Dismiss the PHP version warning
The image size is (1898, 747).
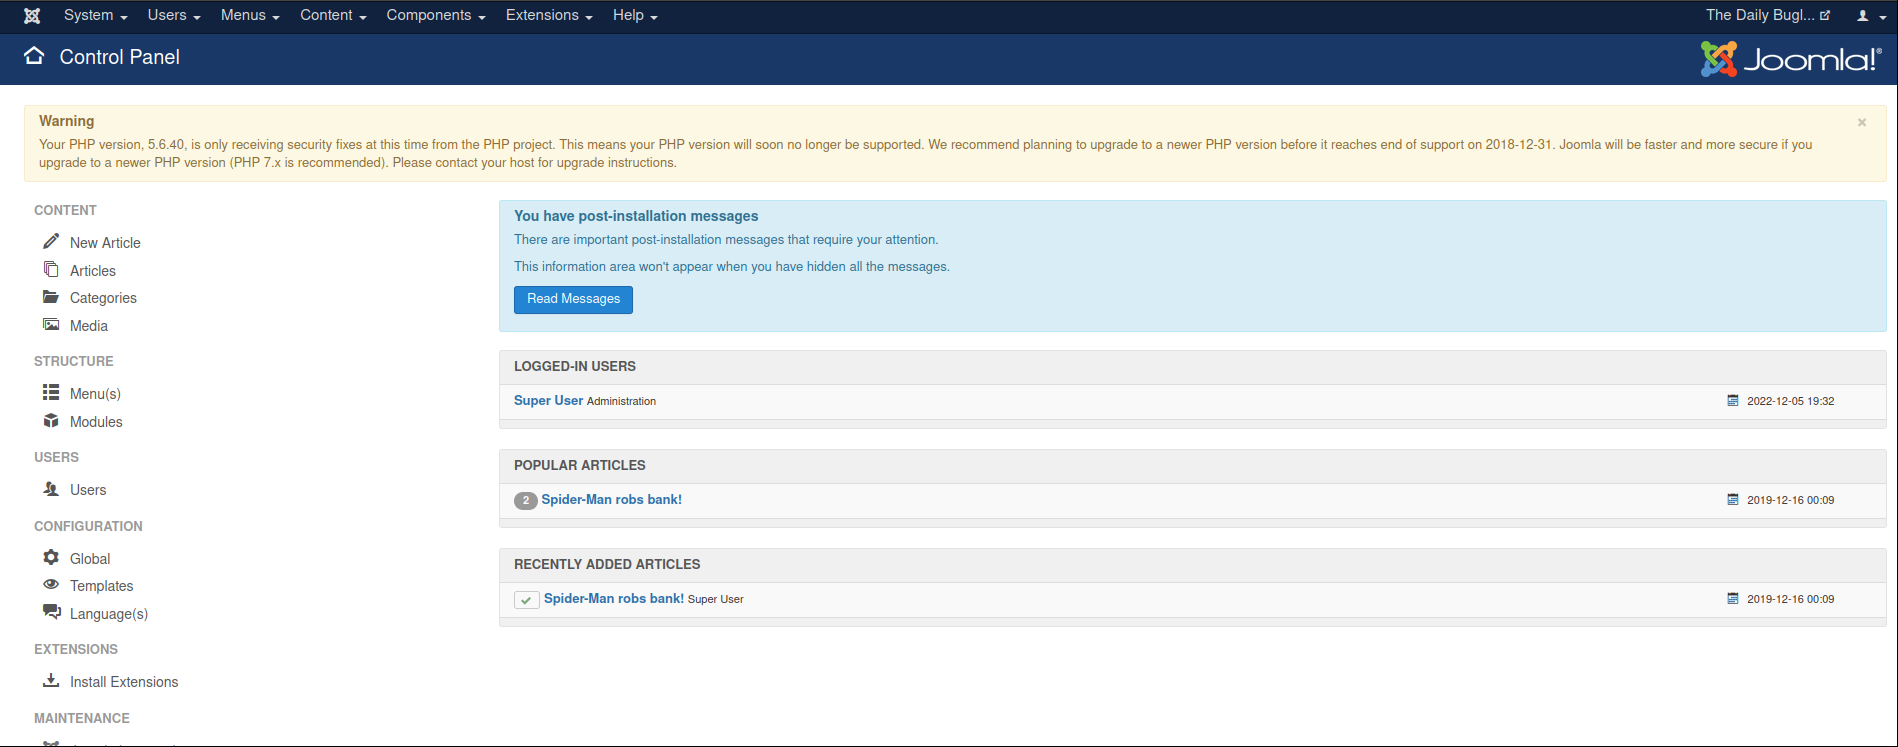1862,122
